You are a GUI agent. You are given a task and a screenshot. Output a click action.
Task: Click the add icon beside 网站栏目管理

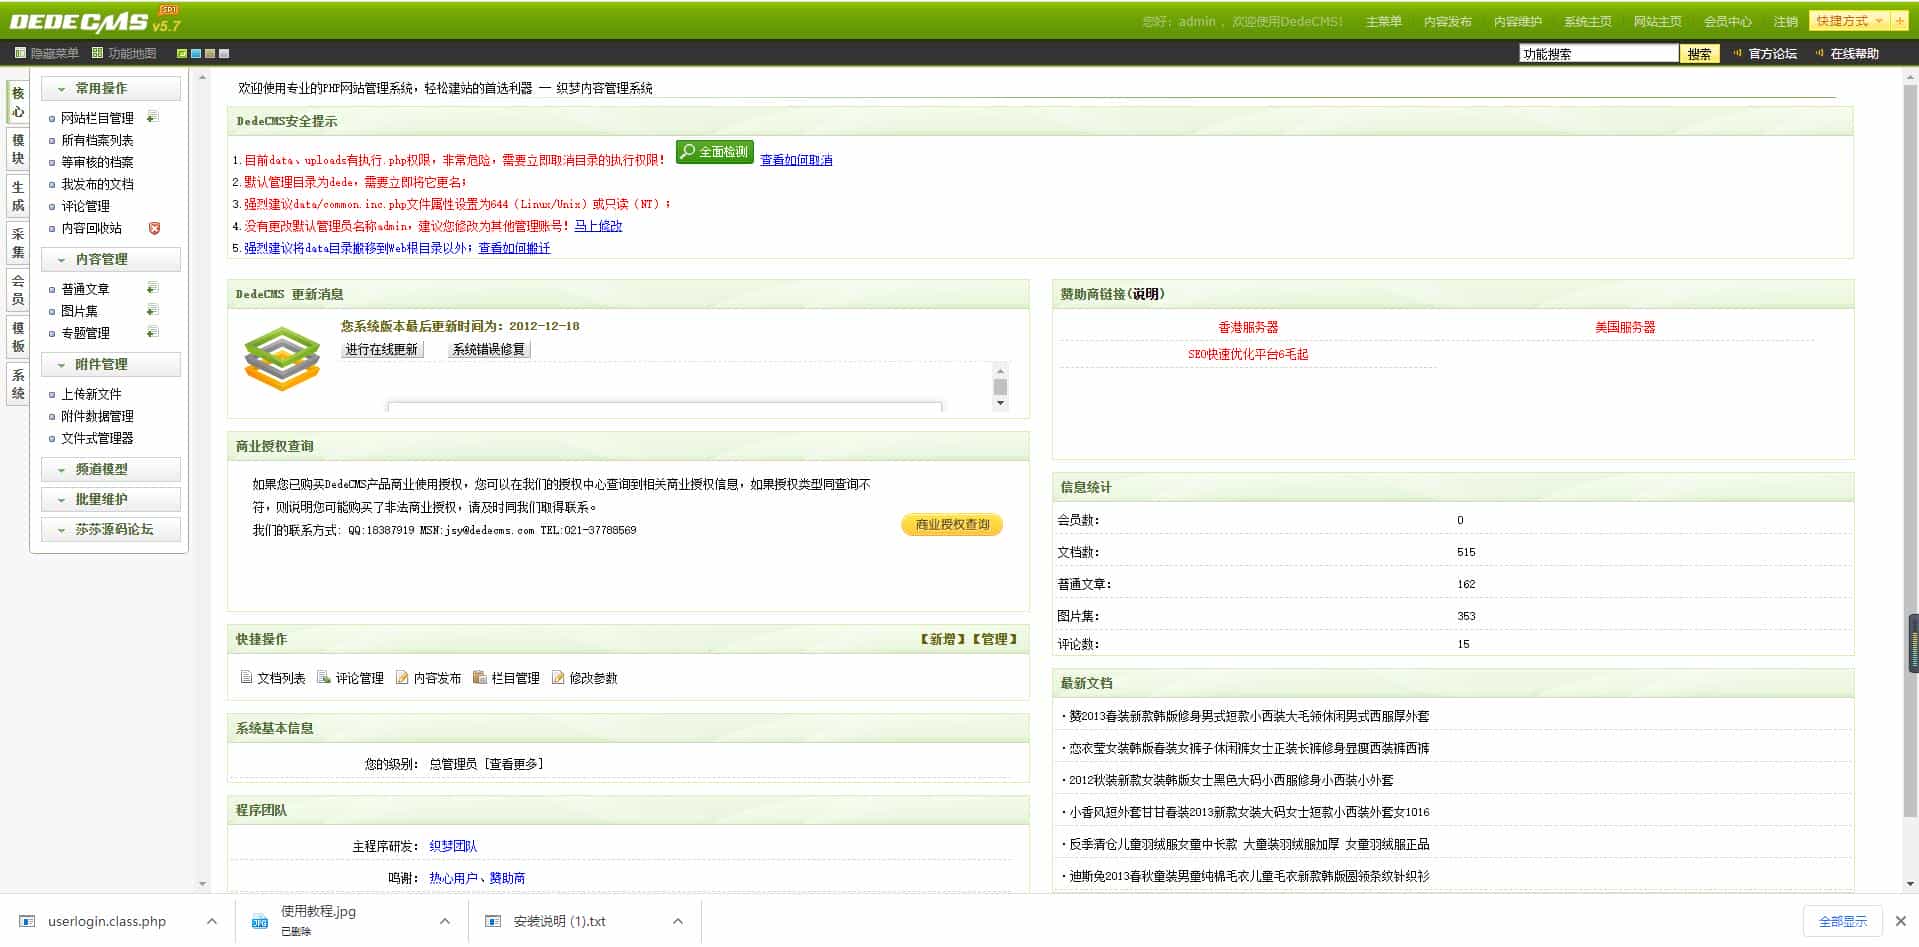pos(152,117)
